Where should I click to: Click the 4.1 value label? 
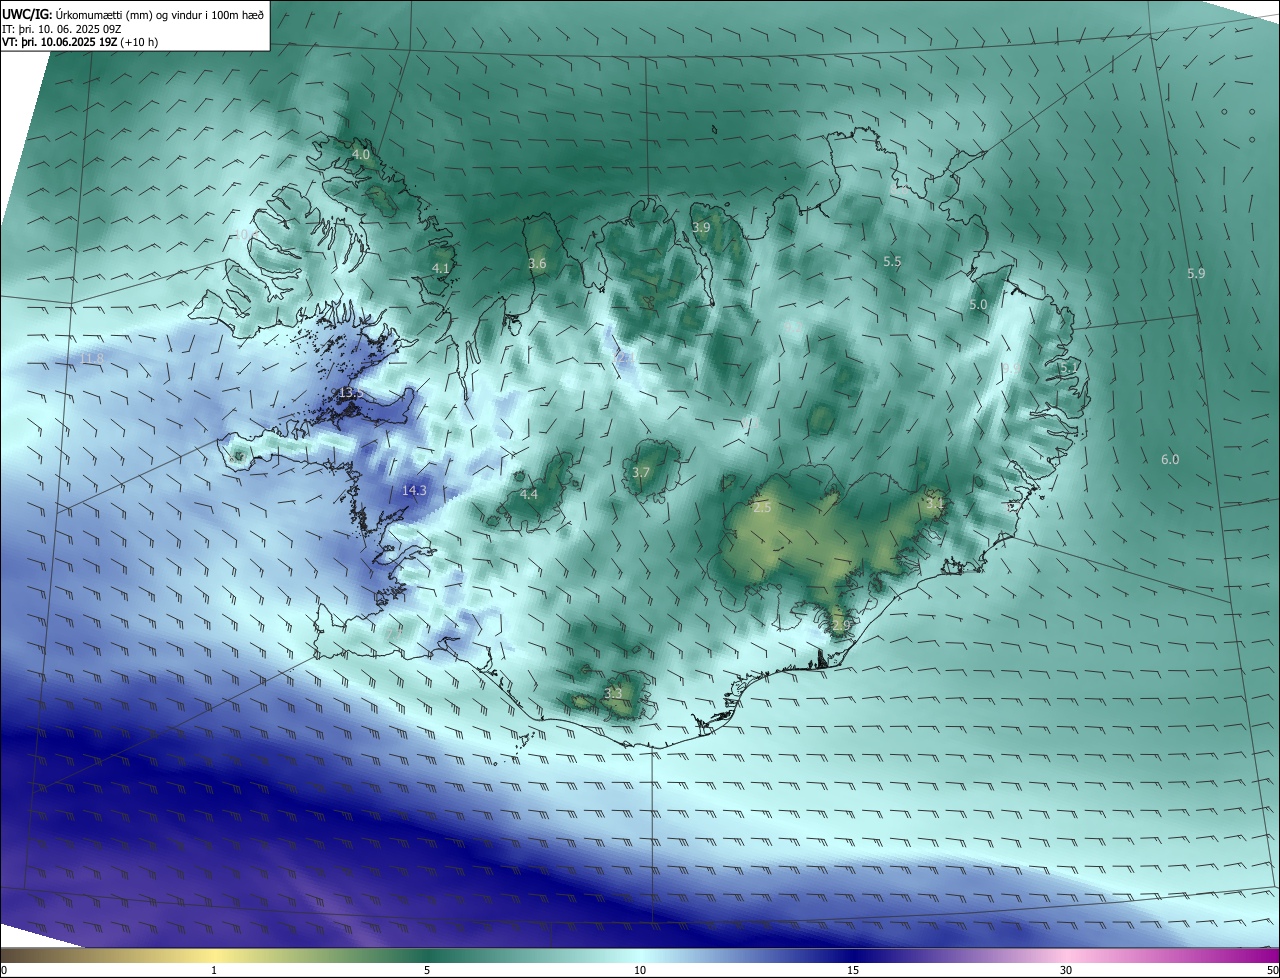tap(440, 268)
